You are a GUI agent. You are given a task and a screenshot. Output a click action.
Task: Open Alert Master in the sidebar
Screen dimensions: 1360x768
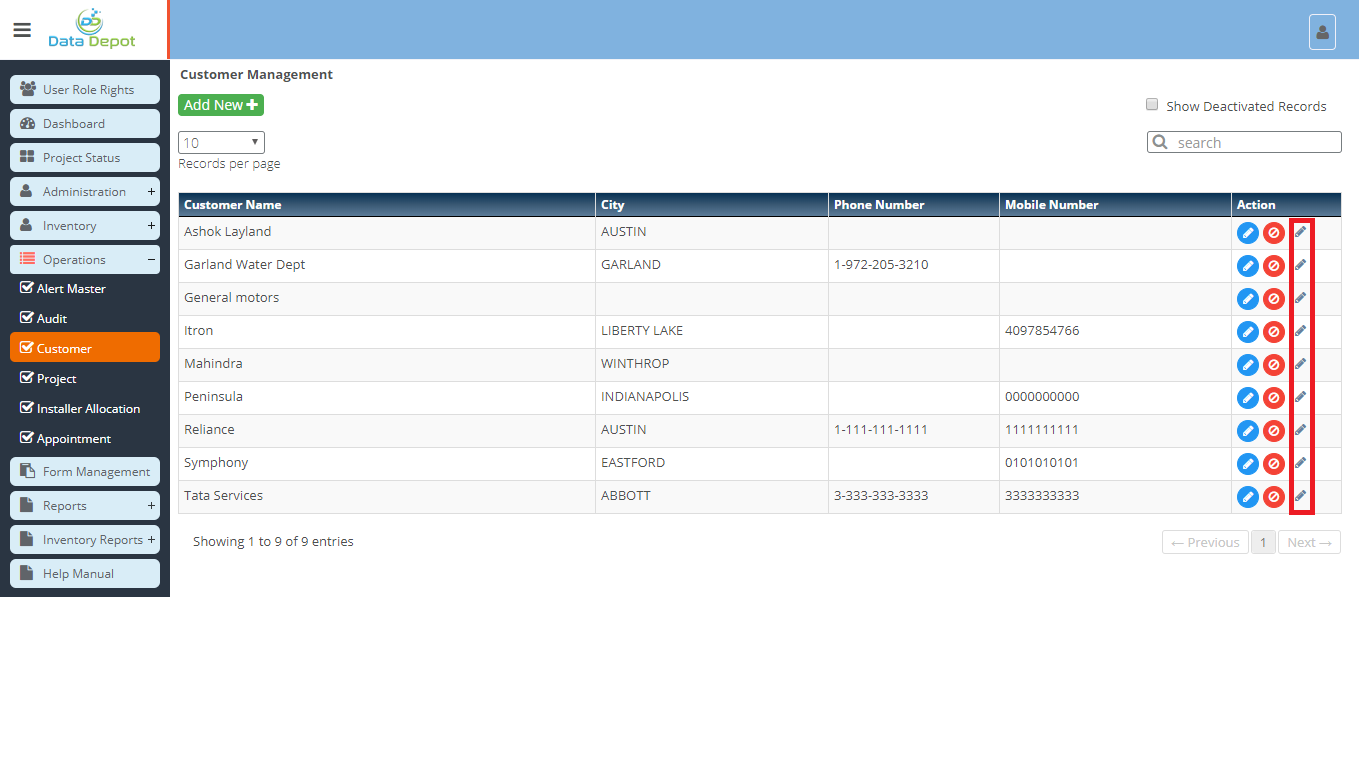(x=70, y=289)
